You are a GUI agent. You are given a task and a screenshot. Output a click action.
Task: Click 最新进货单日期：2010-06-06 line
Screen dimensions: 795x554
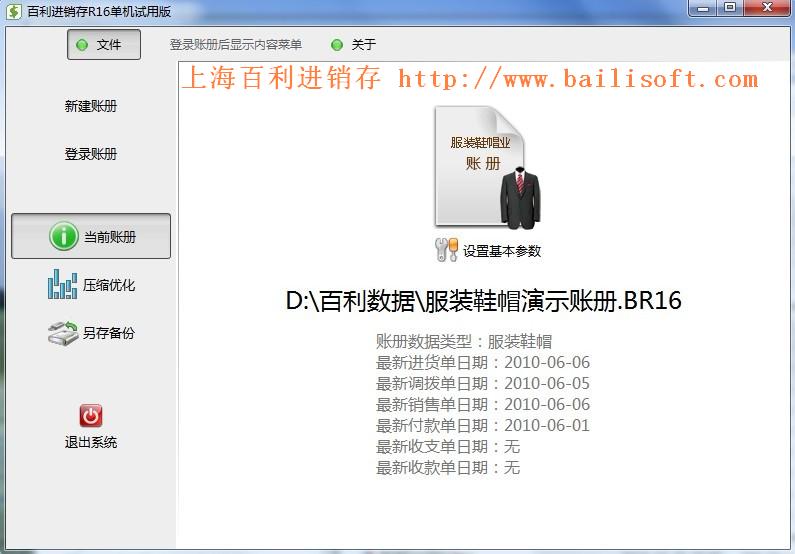[x=483, y=362]
